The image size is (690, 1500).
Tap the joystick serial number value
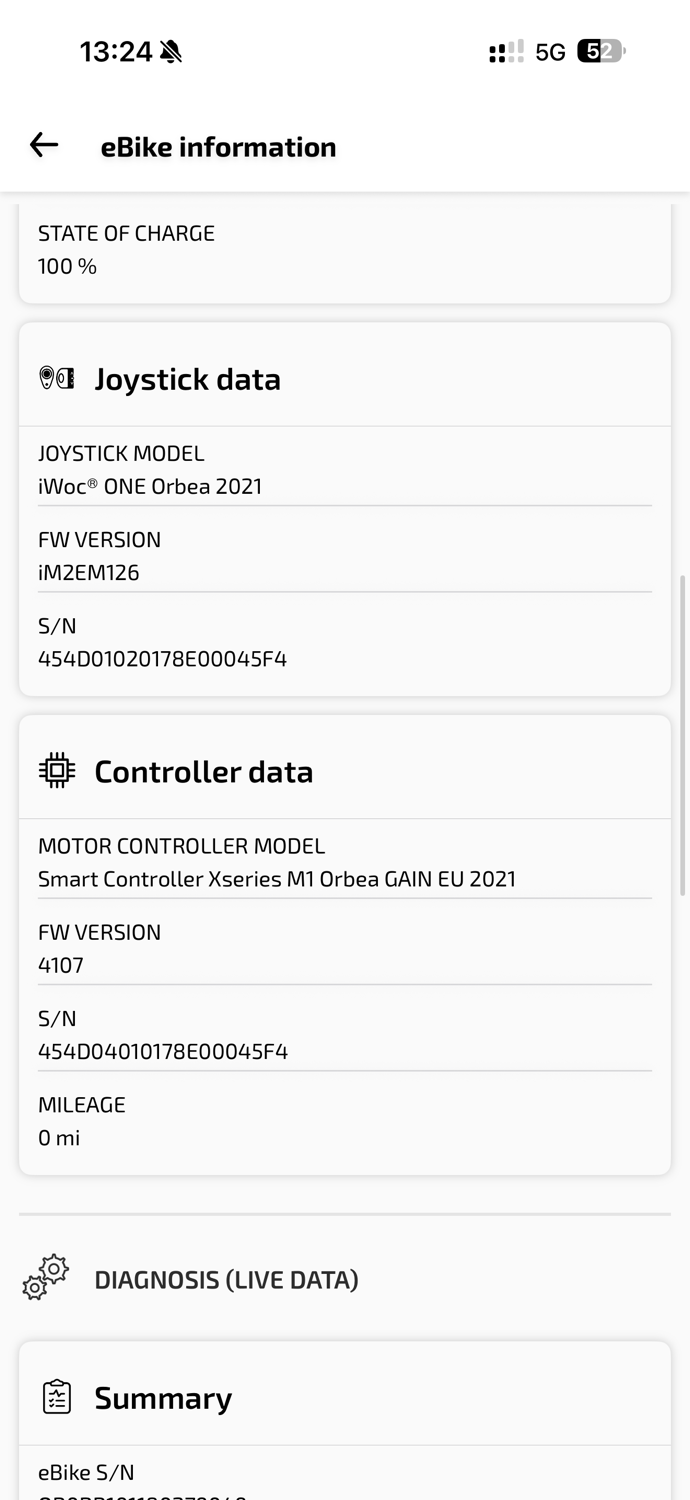[x=162, y=659]
